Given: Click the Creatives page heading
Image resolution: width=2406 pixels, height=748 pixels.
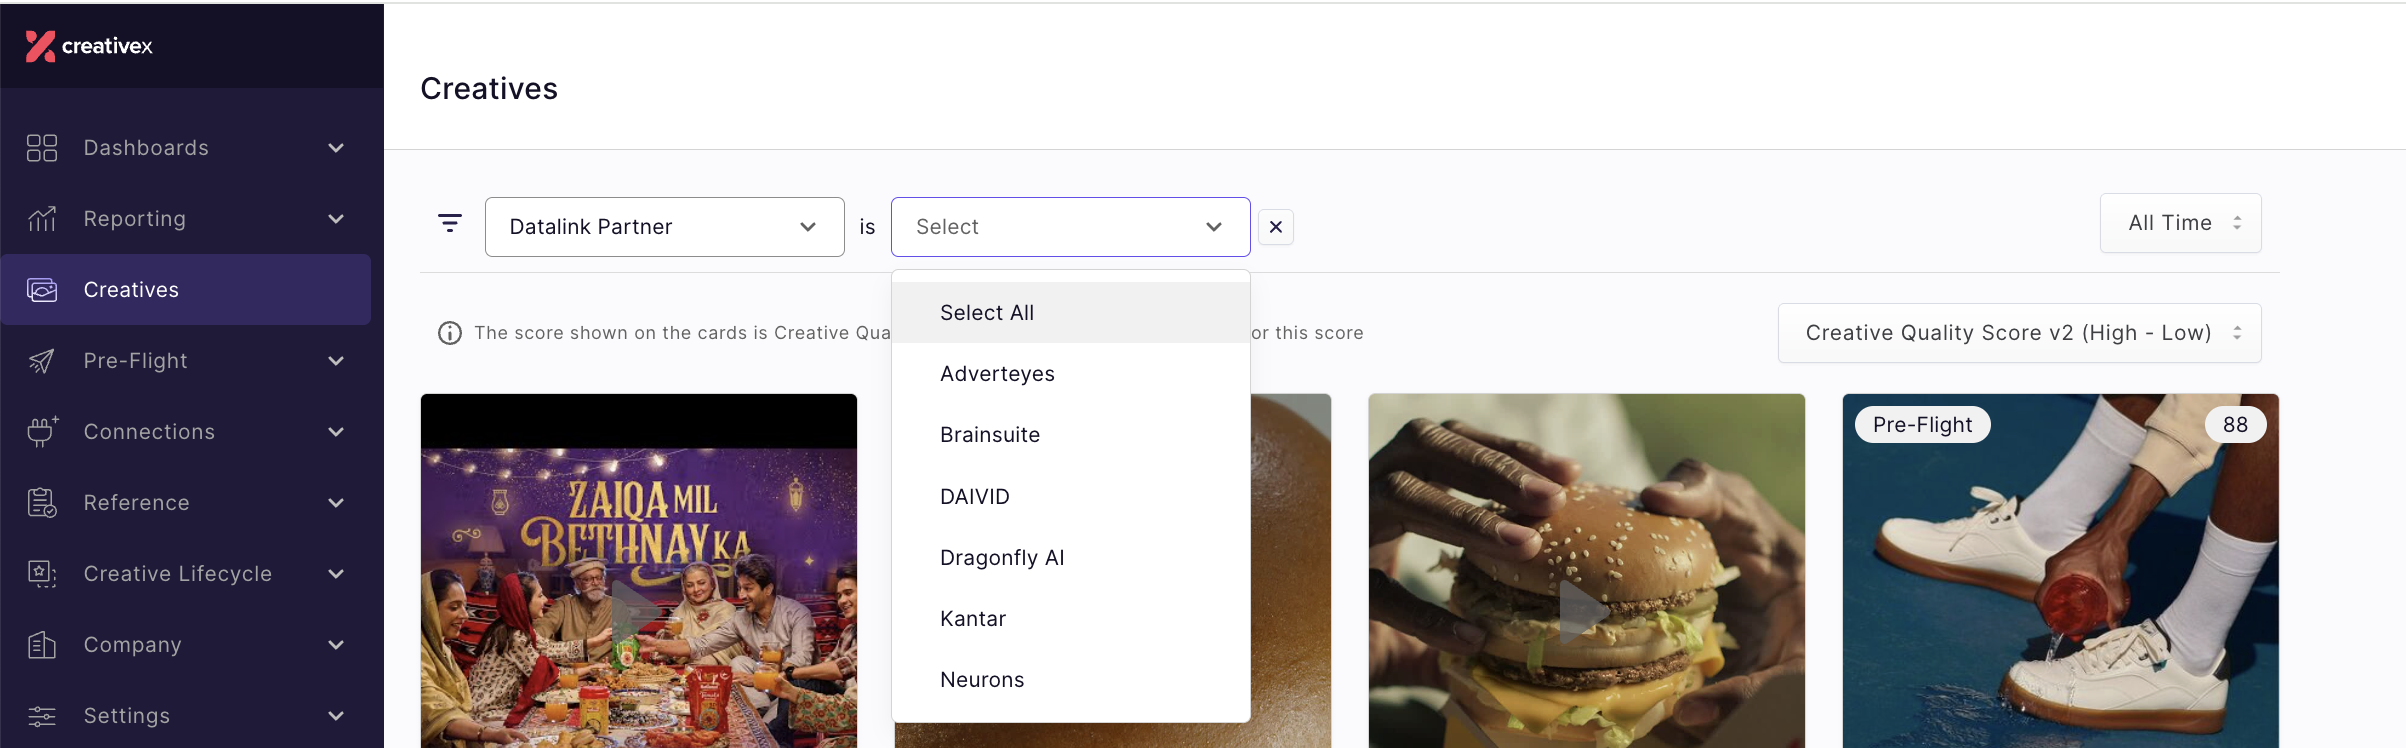Looking at the screenshot, I should coord(489,89).
